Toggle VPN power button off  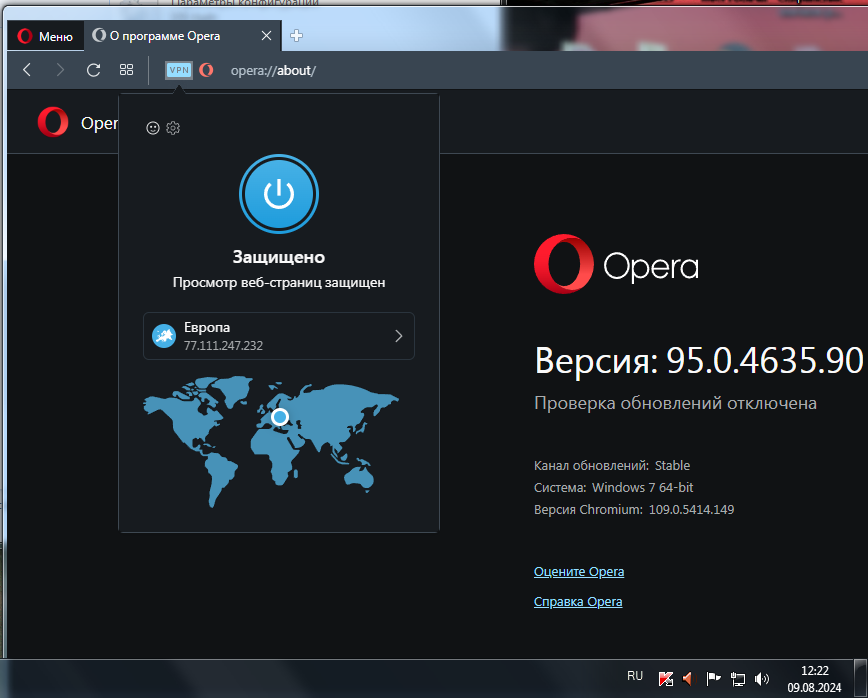tap(279, 194)
